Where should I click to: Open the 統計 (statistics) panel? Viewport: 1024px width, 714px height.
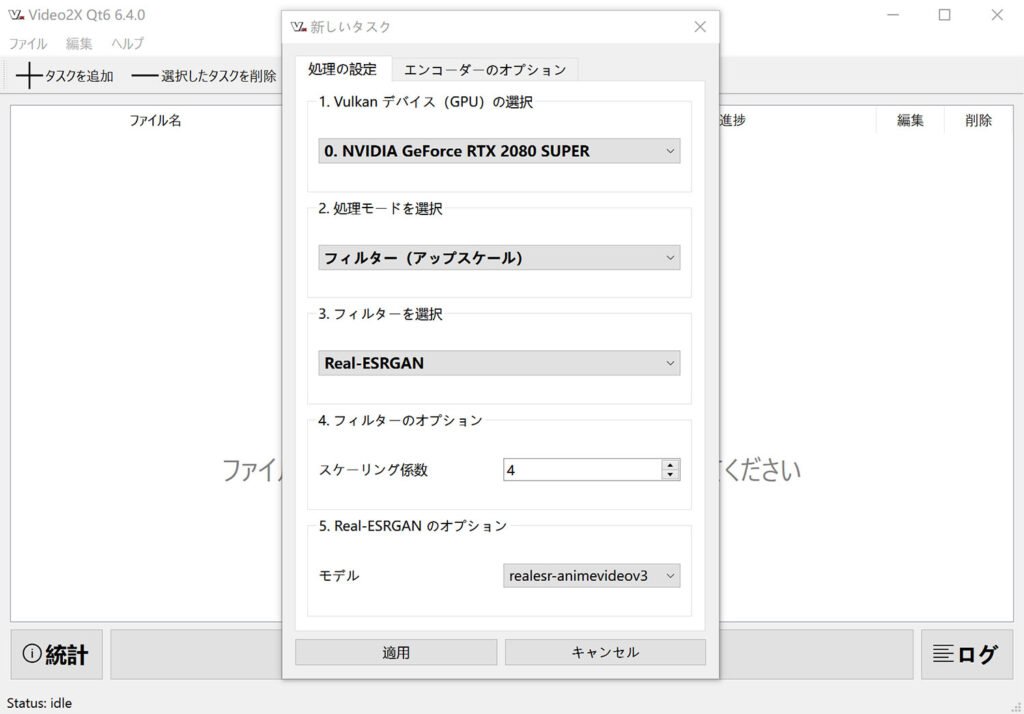click(x=55, y=654)
